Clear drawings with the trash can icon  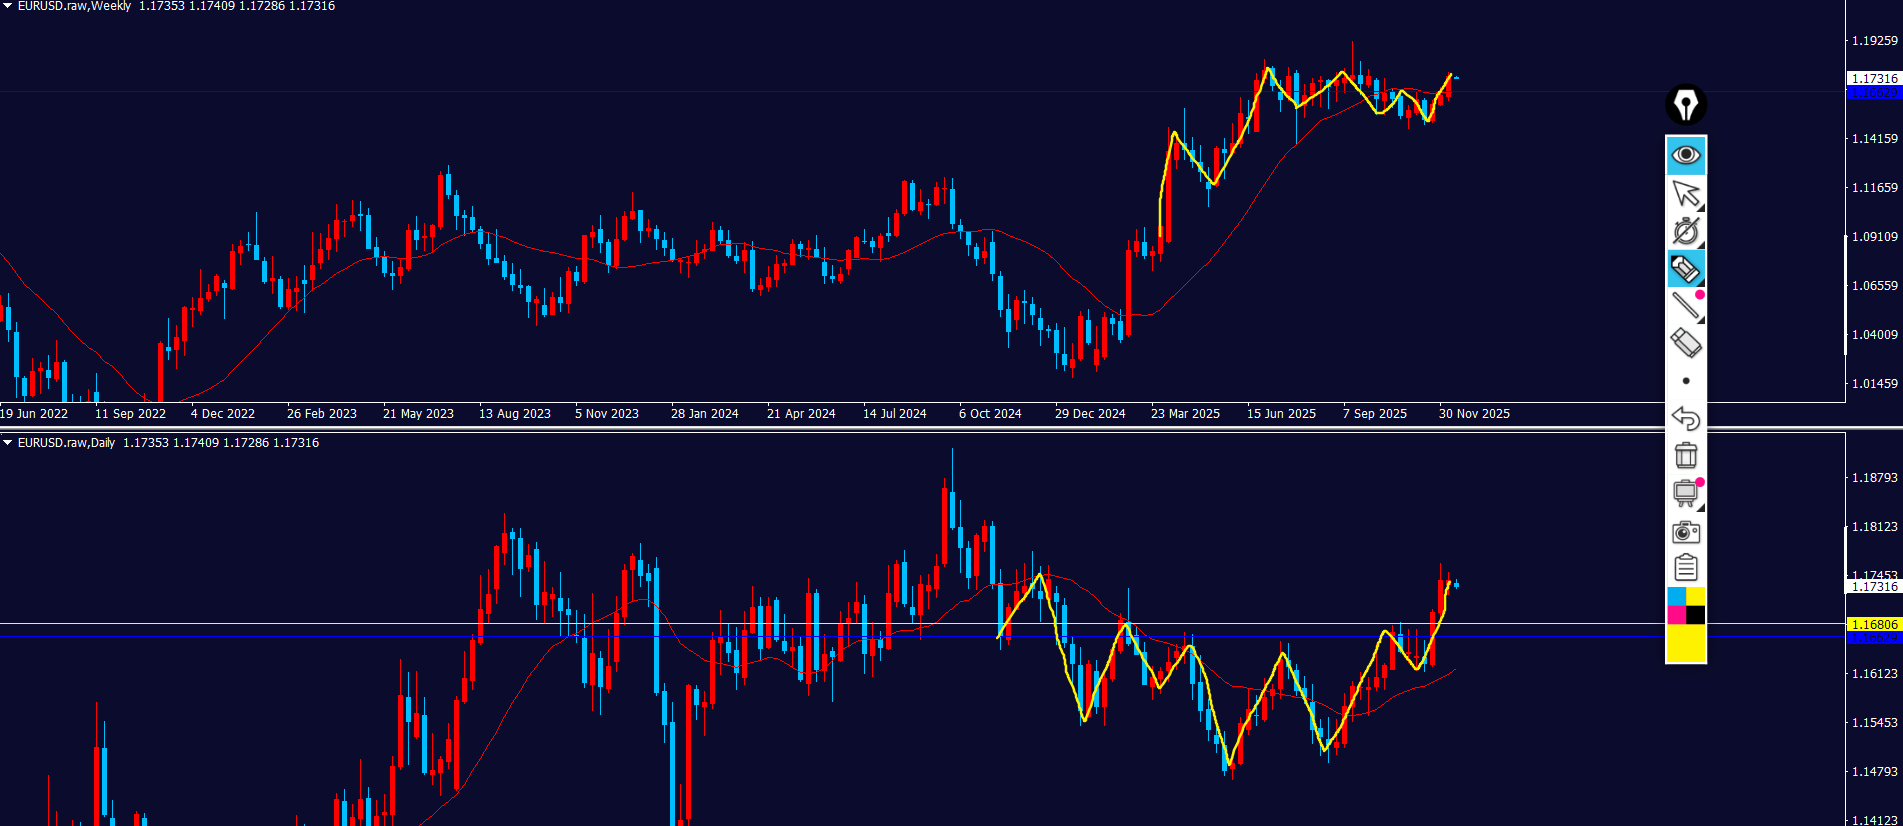1686,456
